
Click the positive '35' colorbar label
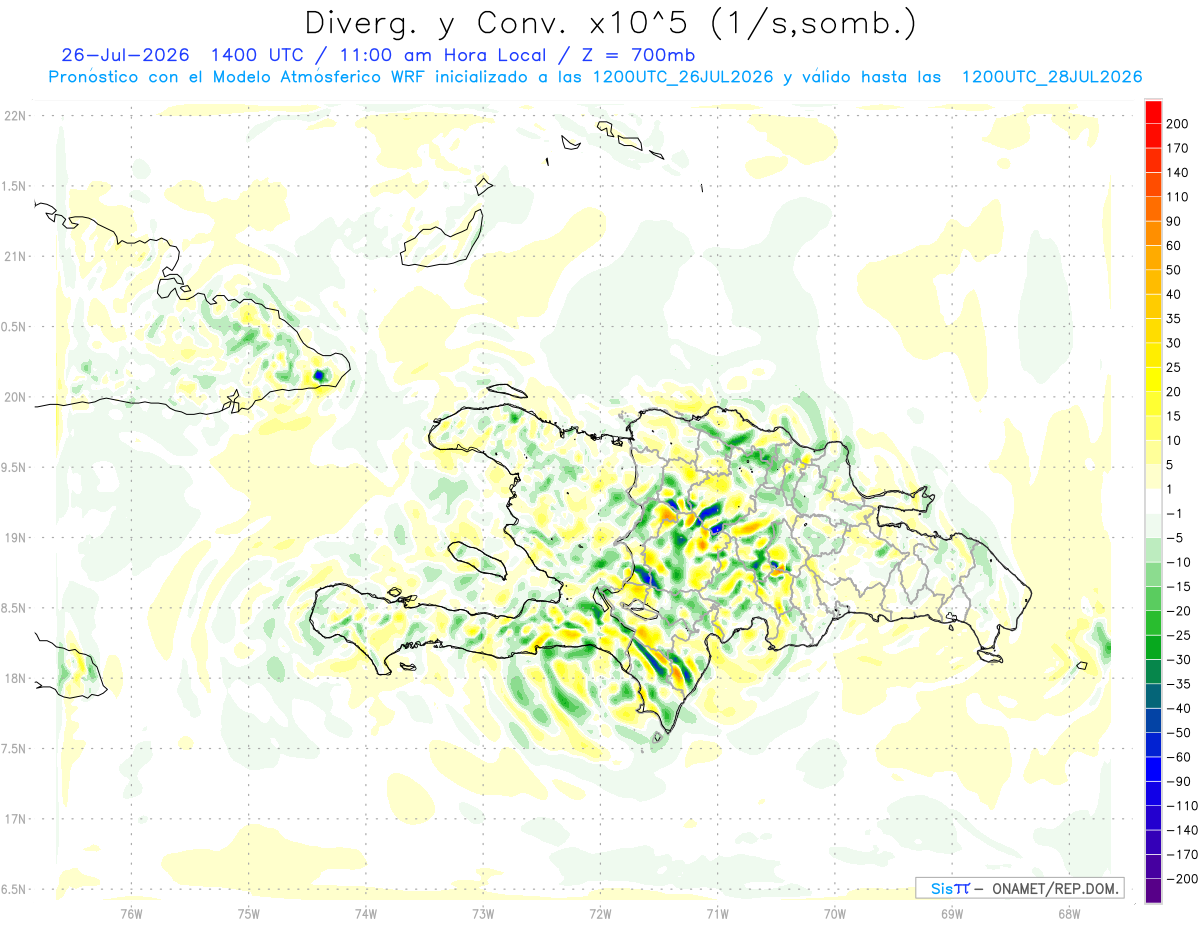tap(1175, 318)
